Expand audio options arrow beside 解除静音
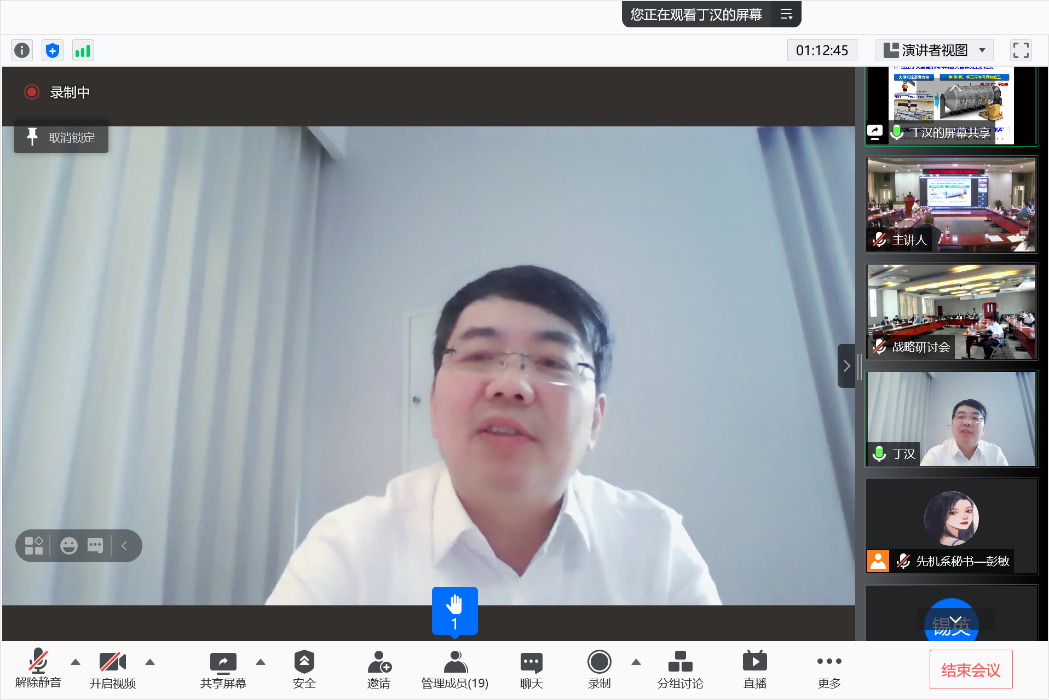This screenshot has width=1049, height=700. click(75, 662)
